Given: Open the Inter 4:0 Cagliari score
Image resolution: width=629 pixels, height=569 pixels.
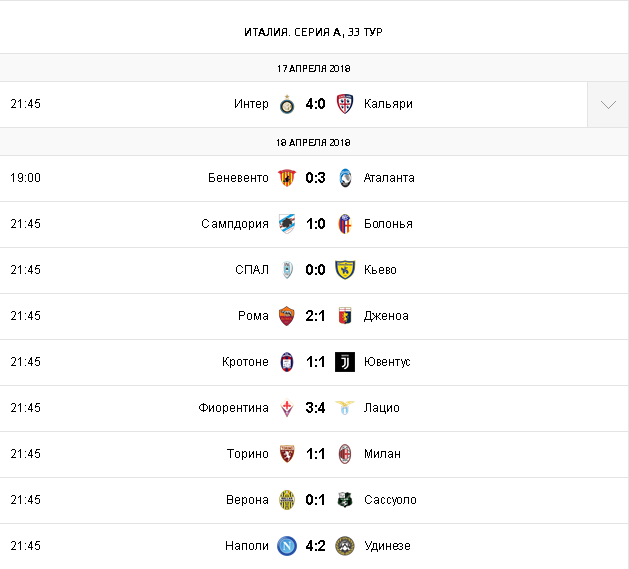Looking at the screenshot, I should [x=316, y=104].
